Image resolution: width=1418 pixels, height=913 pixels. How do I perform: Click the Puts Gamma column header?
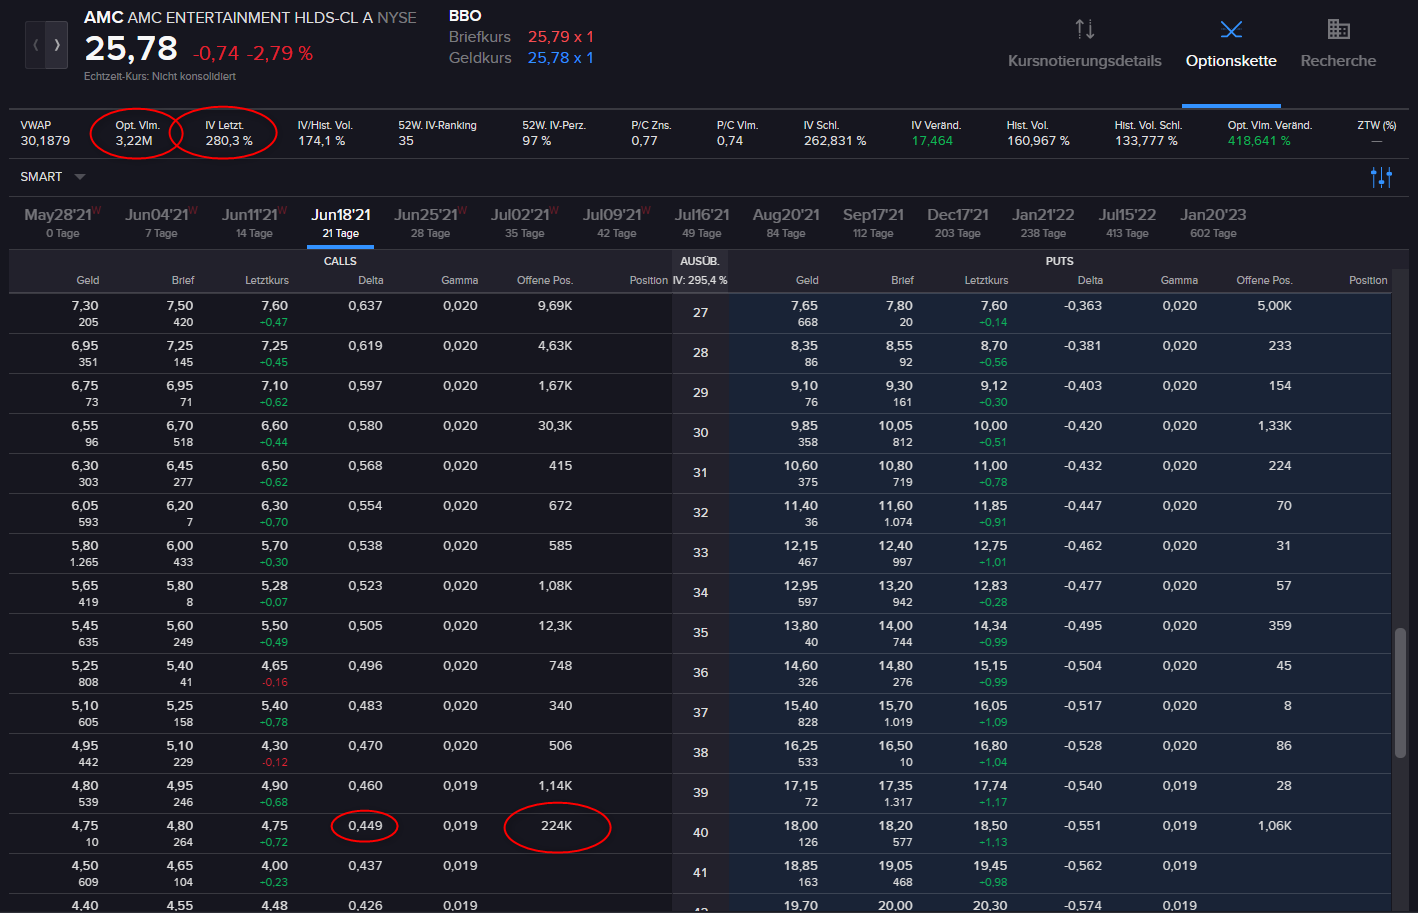click(x=1179, y=280)
